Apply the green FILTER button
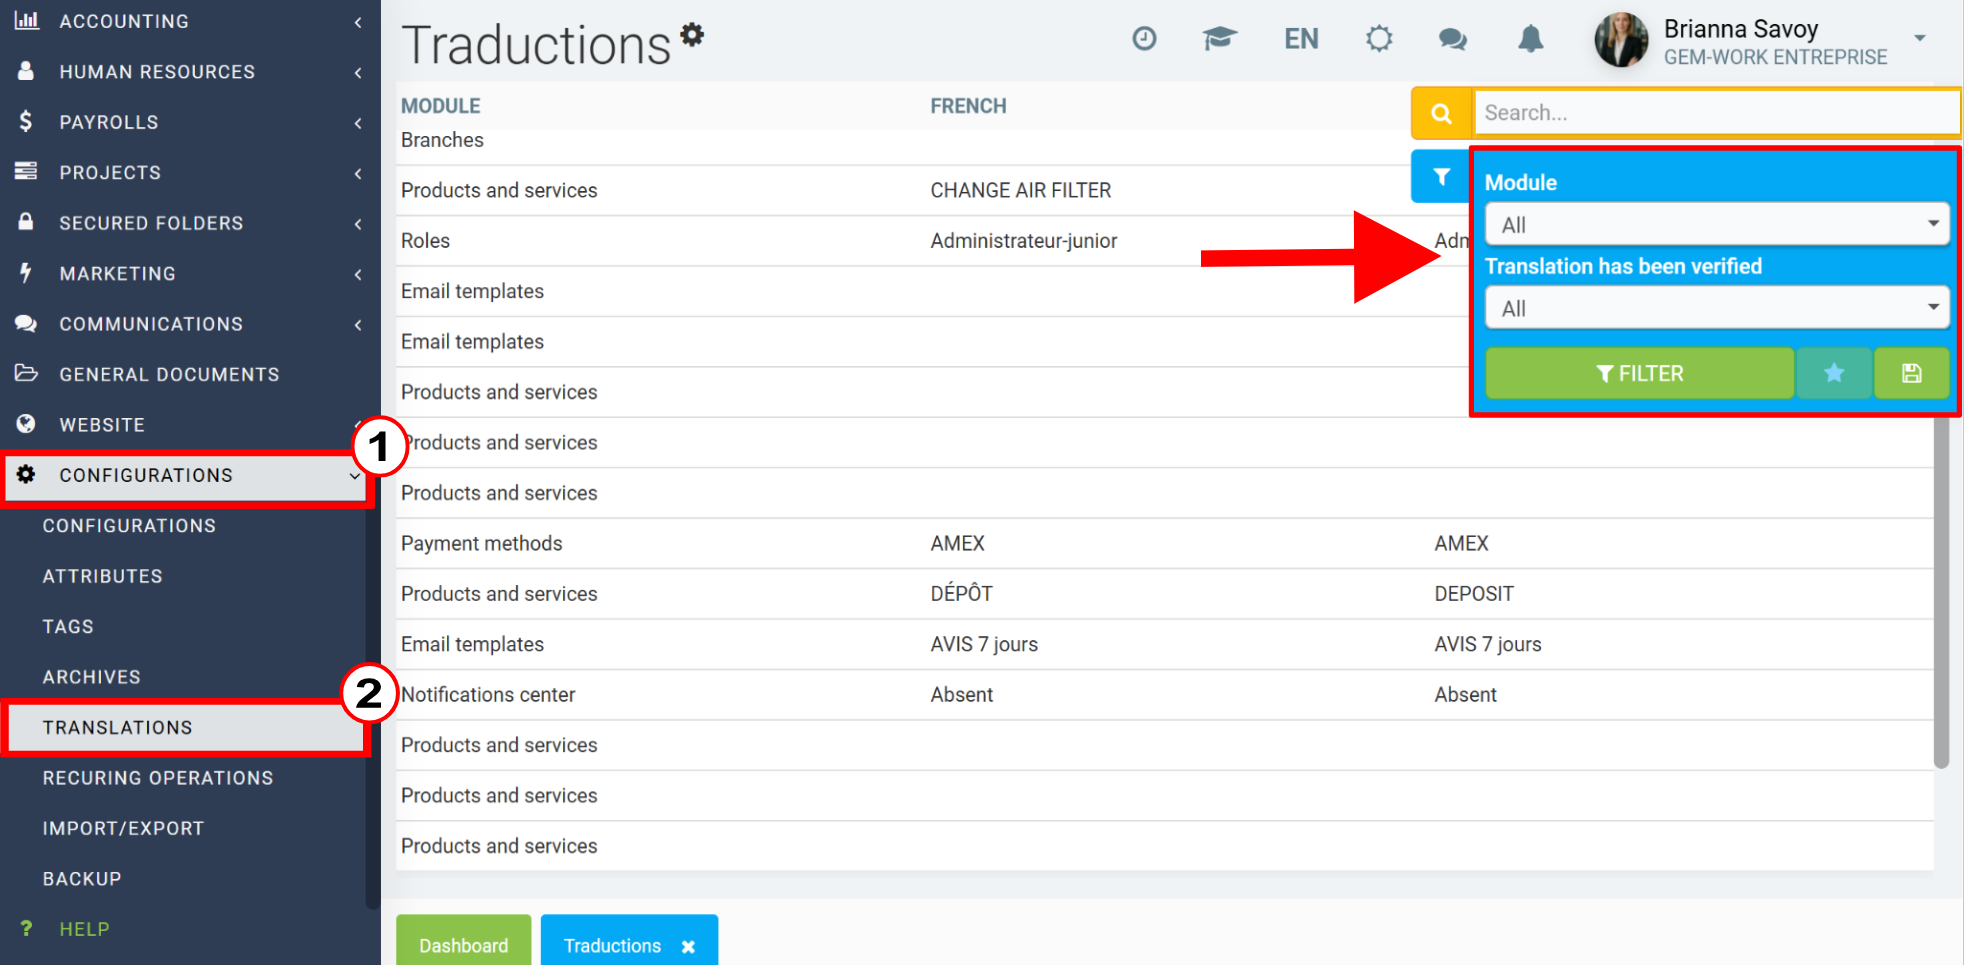Viewport: 1964px width, 965px height. pos(1639,374)
